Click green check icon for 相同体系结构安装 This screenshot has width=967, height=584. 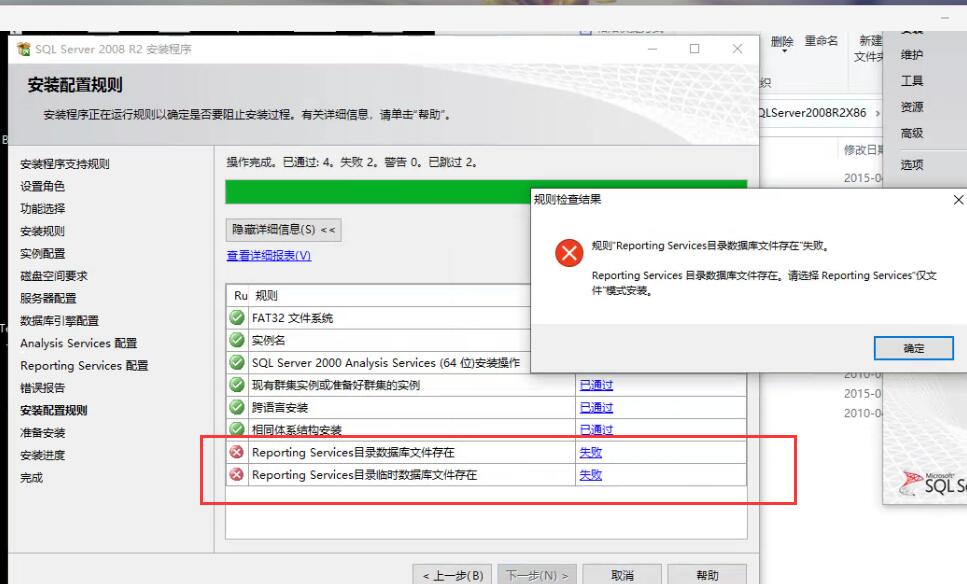237,429
